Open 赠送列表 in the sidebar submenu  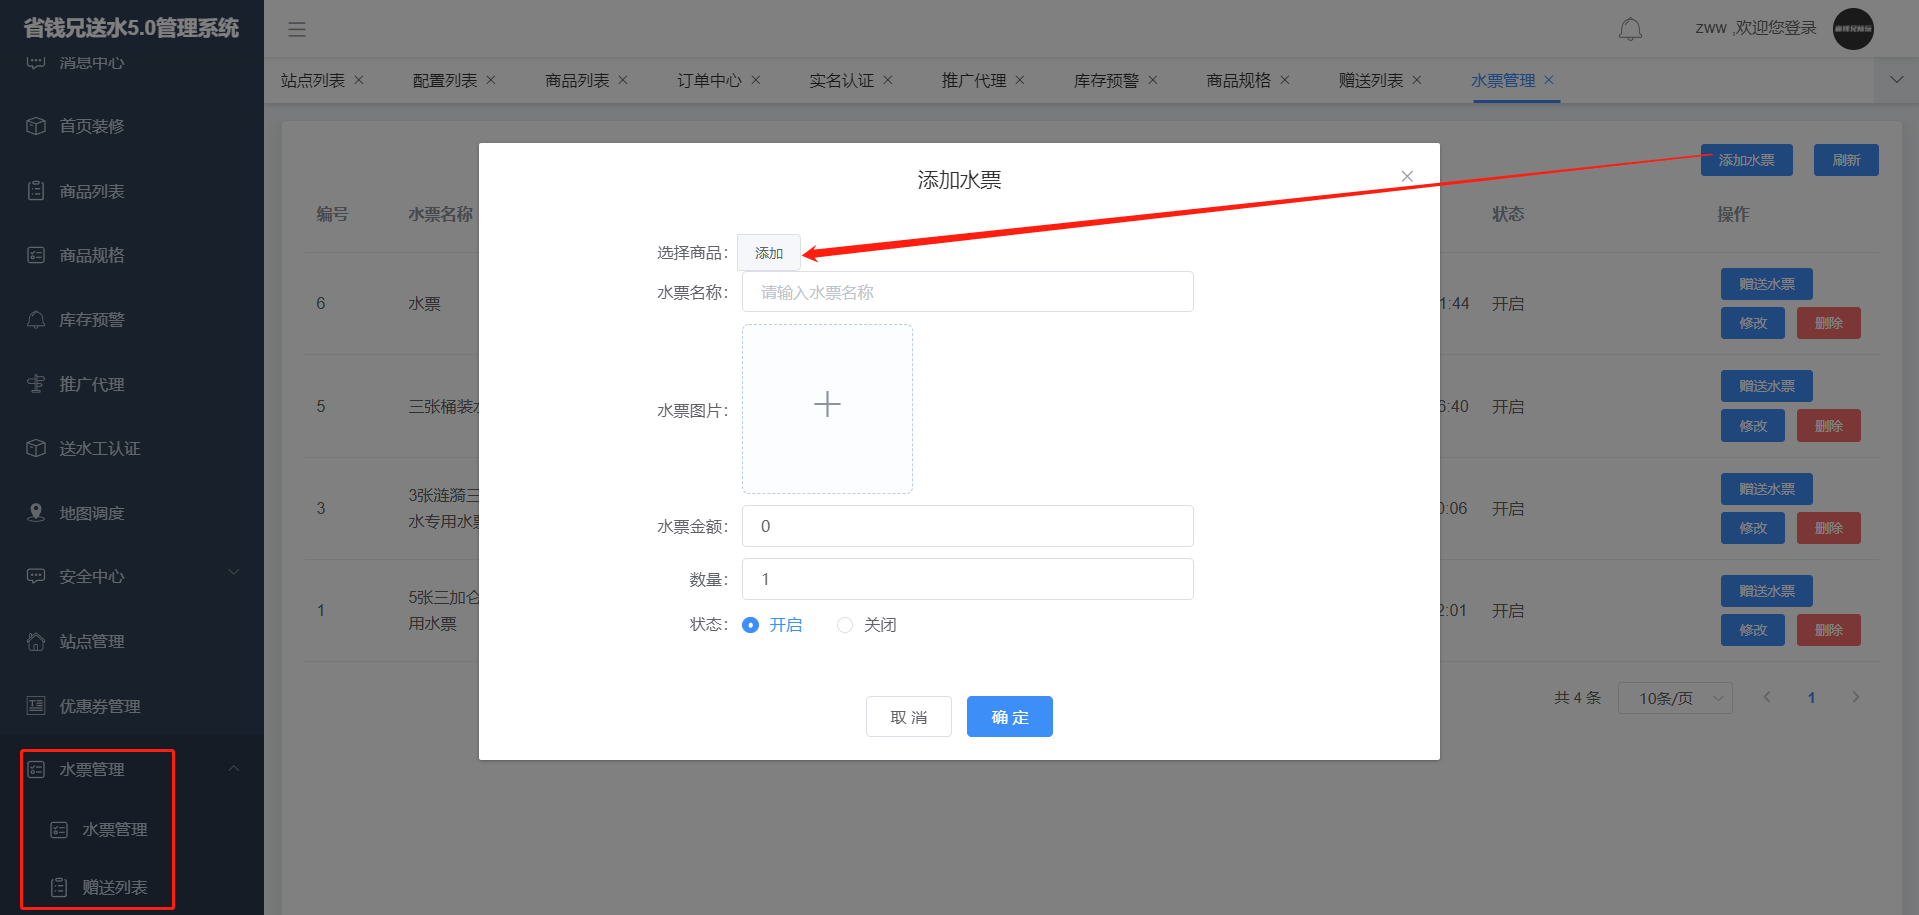114,887
